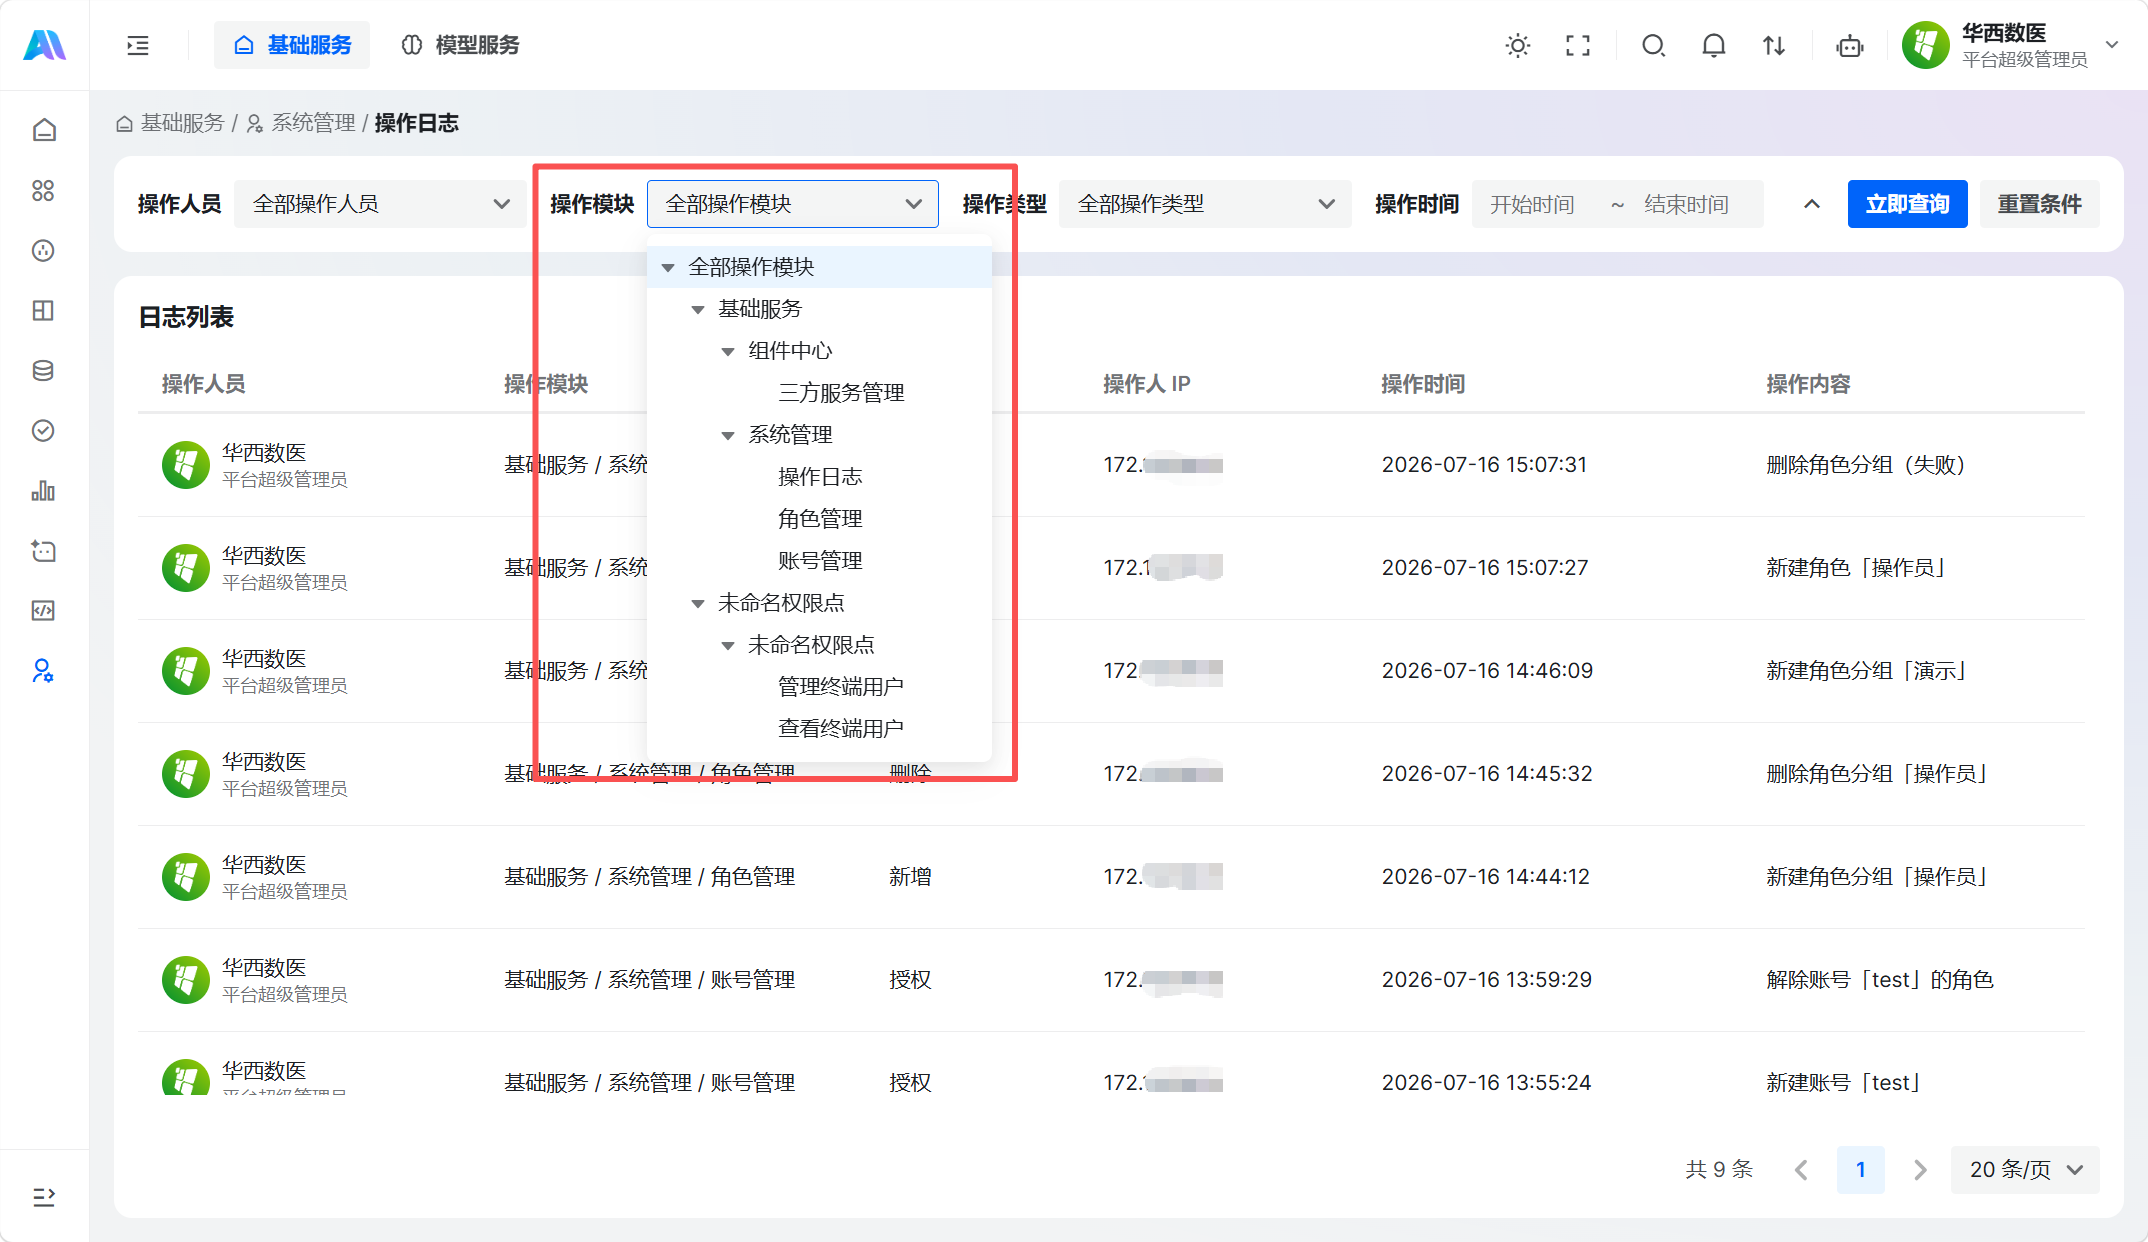2148x1242 pixels.
Task: Switch to 基础服务 tab
Action: tap(292, 45)
